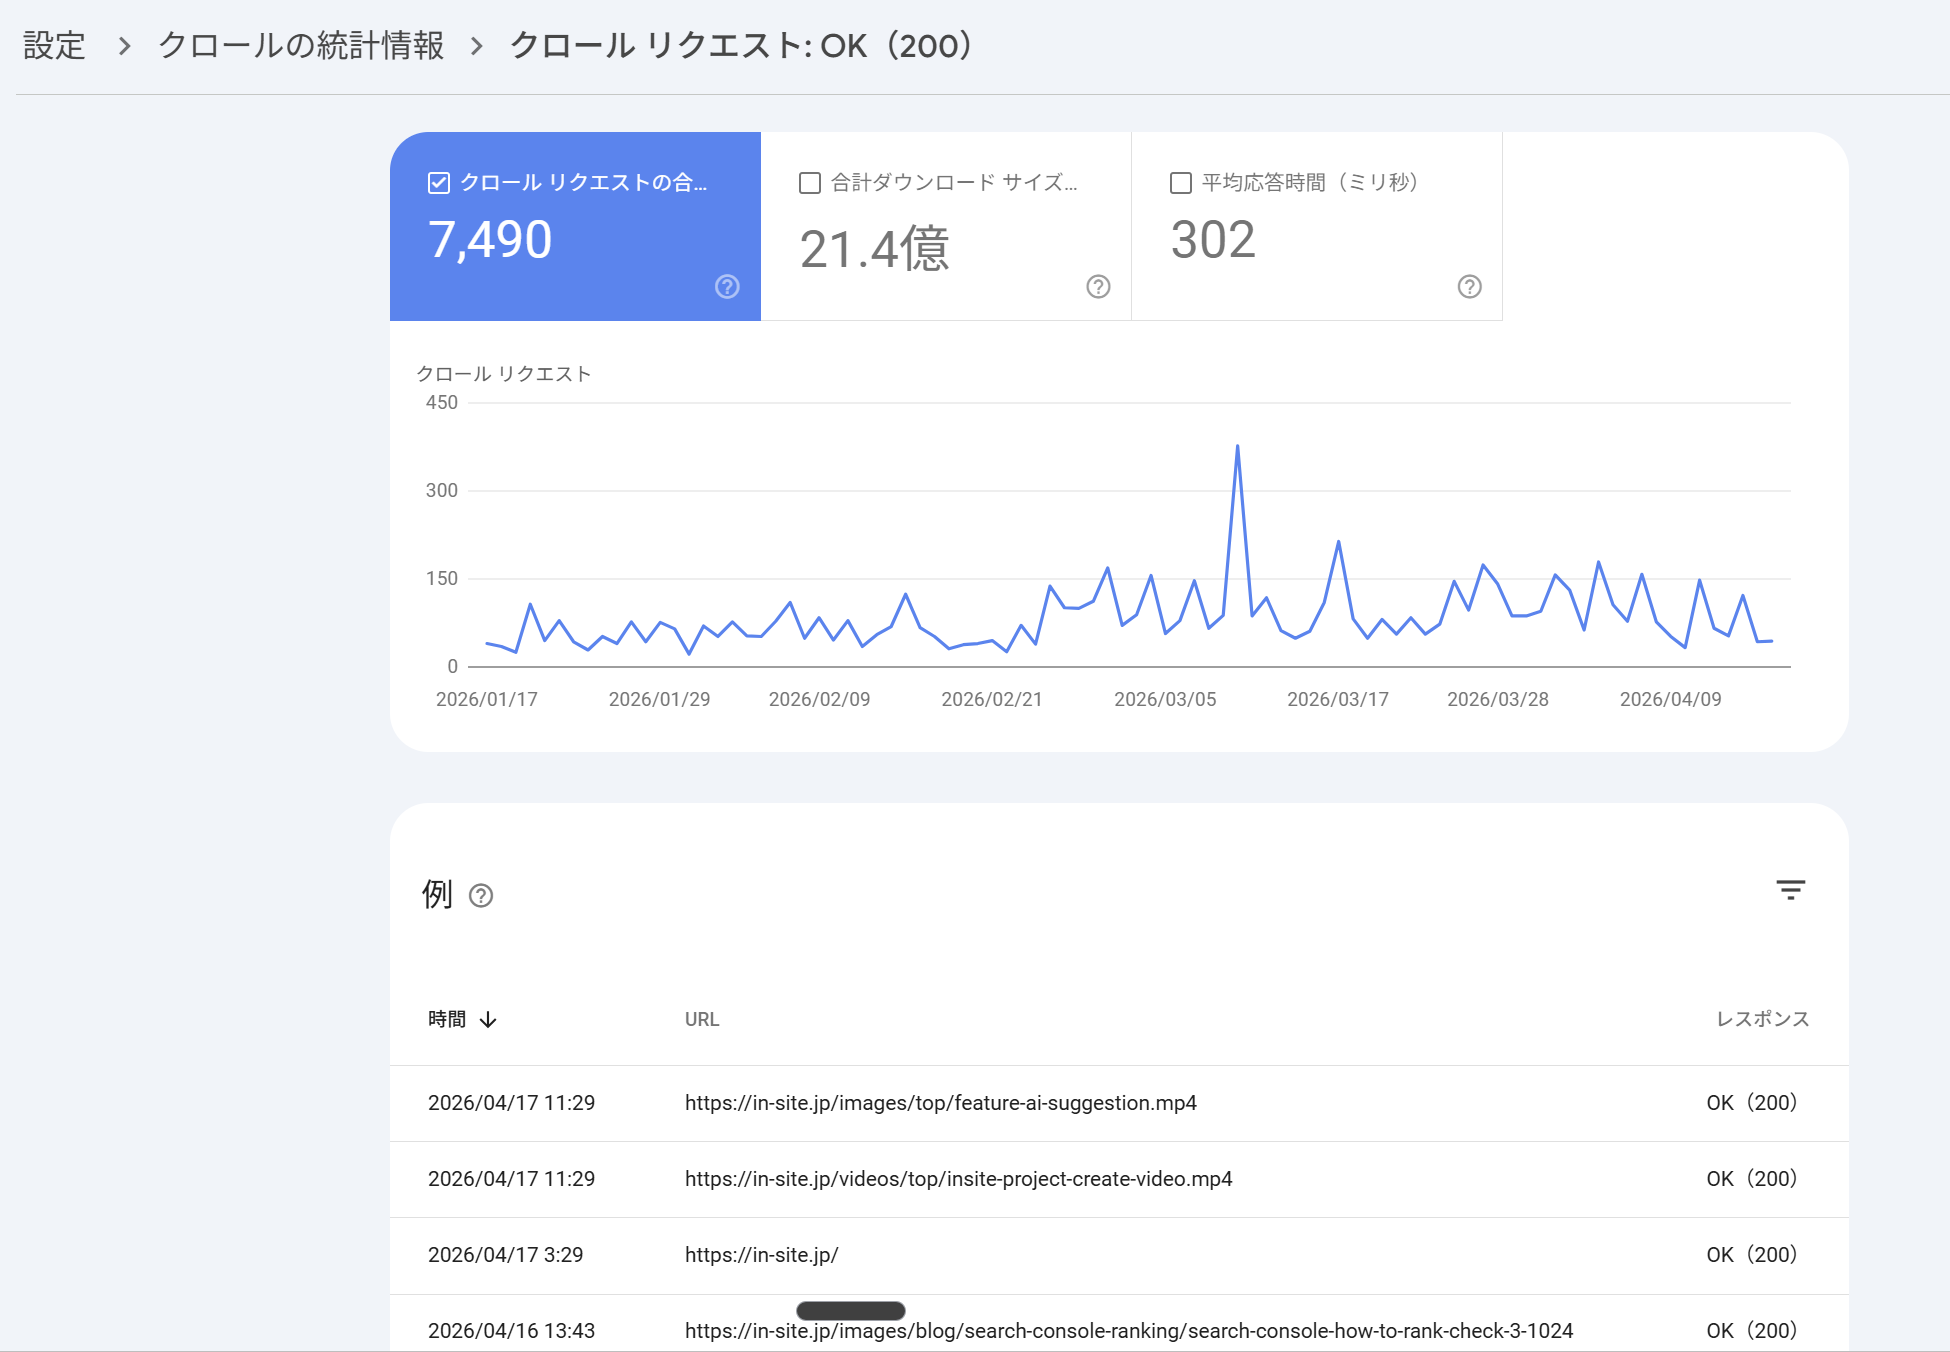This screenshot has height=1352, width=1950.
Task: Click the tallest spike in the crawl chart
Action: pyautogui.click(x=1237, y=447)
